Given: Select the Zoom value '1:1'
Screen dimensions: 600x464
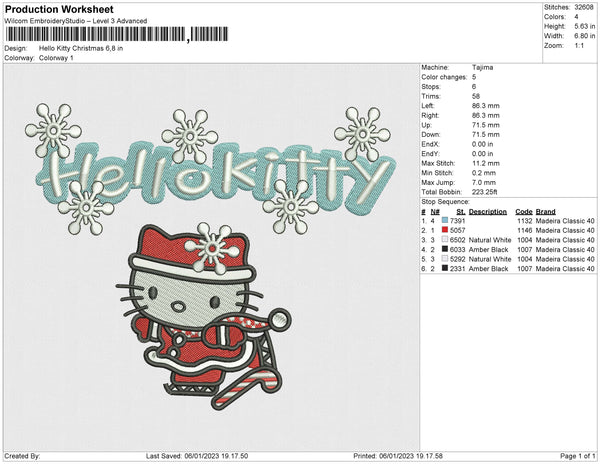Looking at the screenshot, I should (579, 46).
